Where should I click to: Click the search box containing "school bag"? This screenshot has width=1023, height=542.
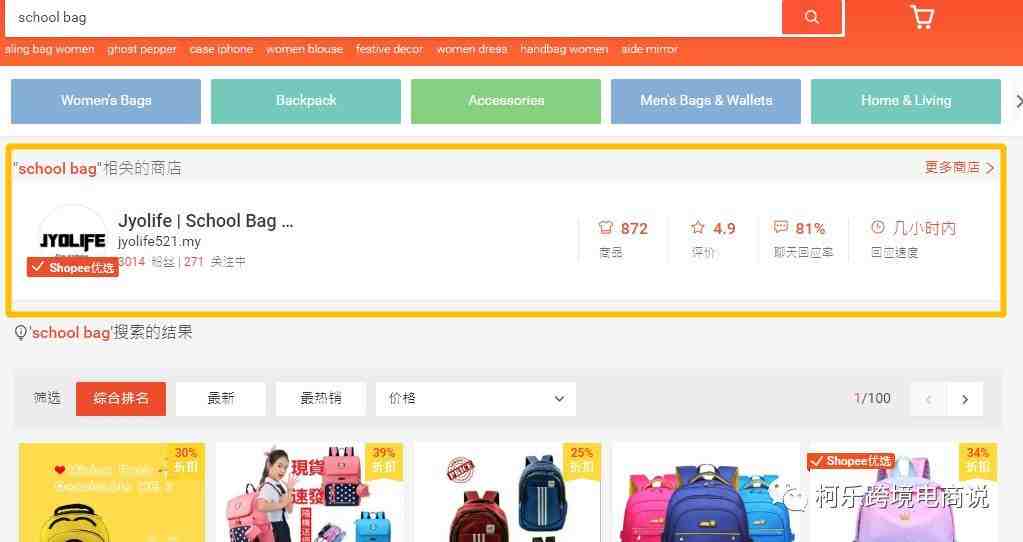(x=393, y=18)
